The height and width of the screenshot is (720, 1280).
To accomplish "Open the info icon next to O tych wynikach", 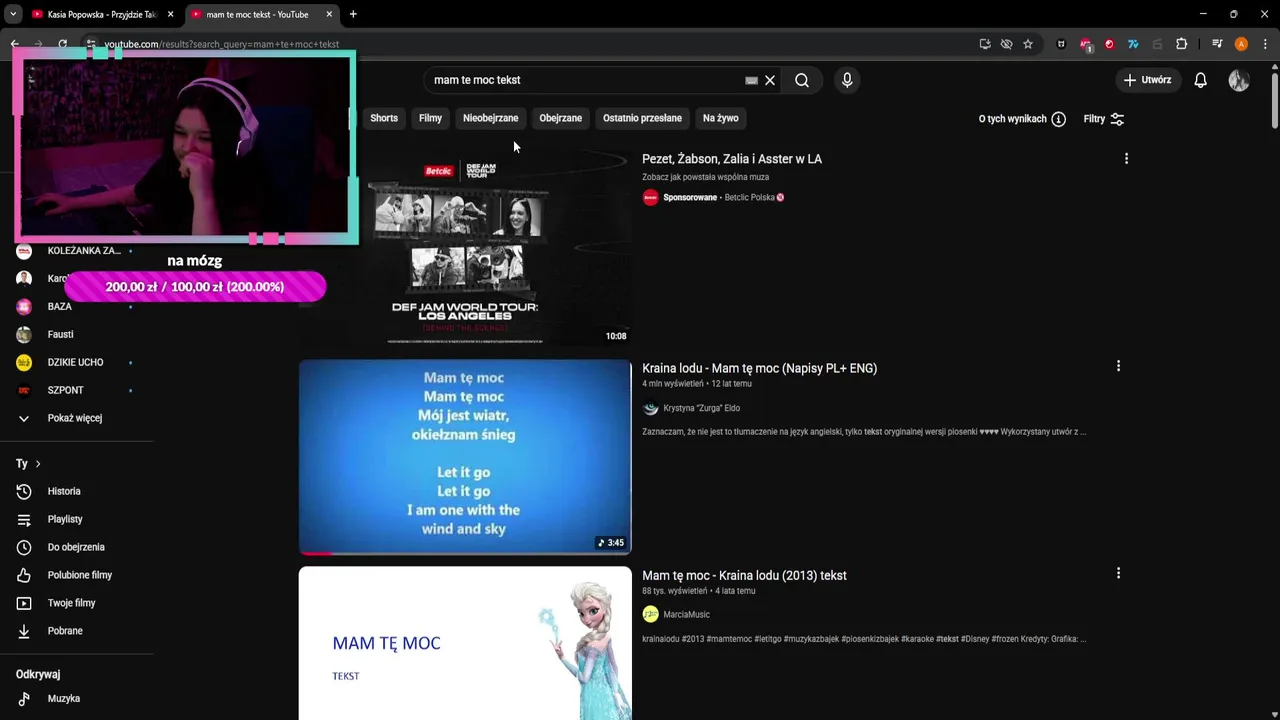I will click(1059, 119).
